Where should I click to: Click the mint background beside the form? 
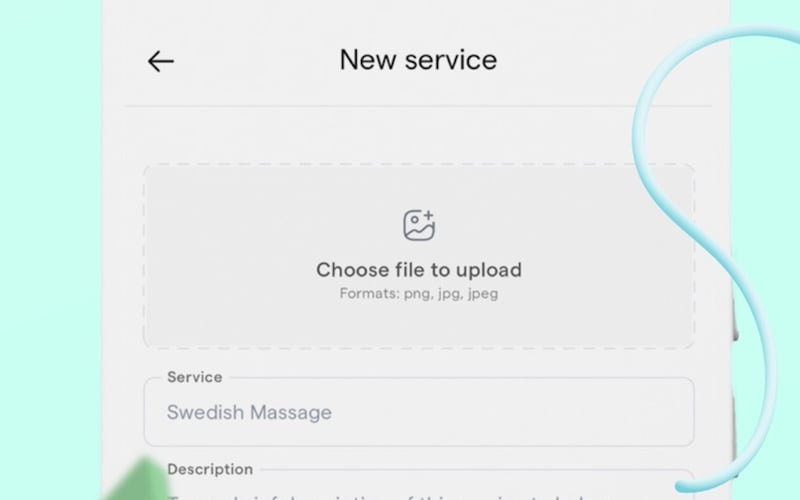(x=51, y=250)
